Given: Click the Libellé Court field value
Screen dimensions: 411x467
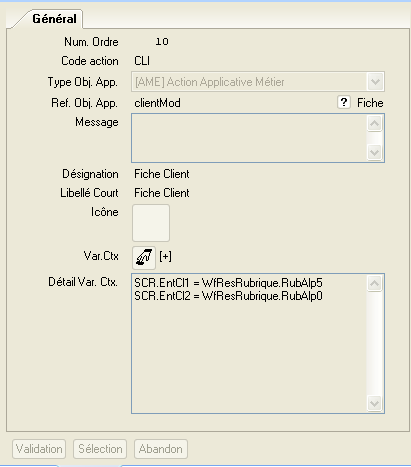Looking at the screenshot, I should pos(162,193).
